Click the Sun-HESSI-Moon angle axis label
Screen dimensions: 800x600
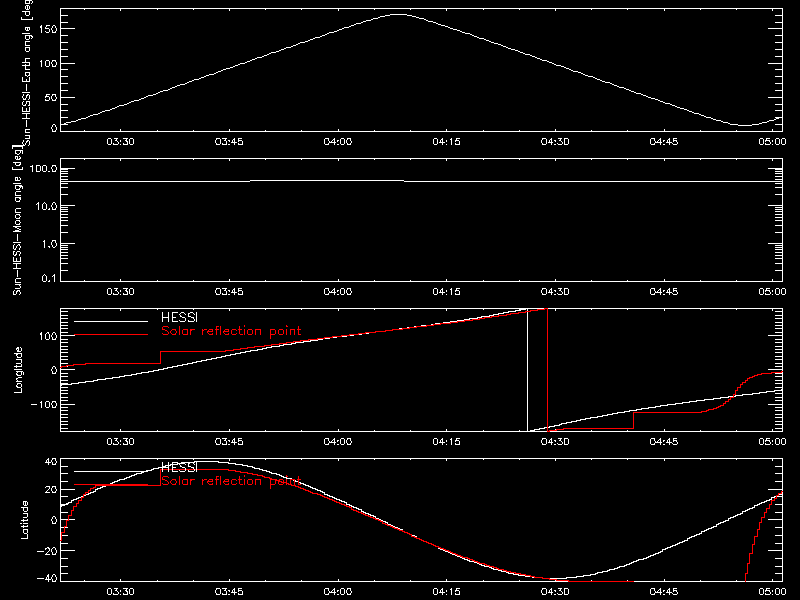[x=17, y=220]
